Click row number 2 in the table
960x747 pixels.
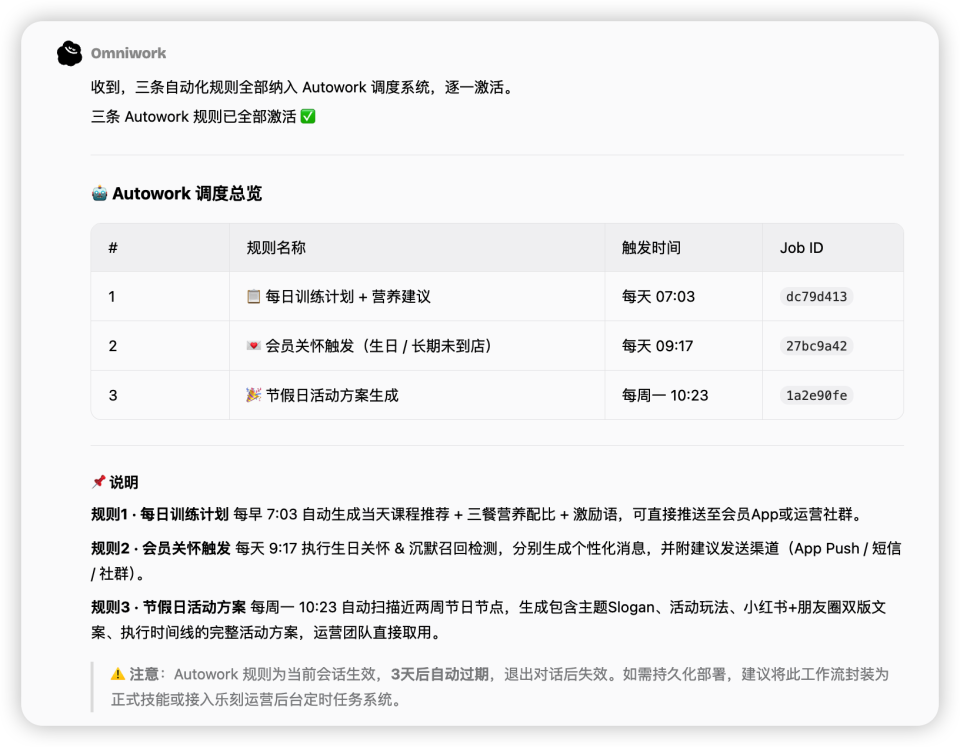[113, 346]
